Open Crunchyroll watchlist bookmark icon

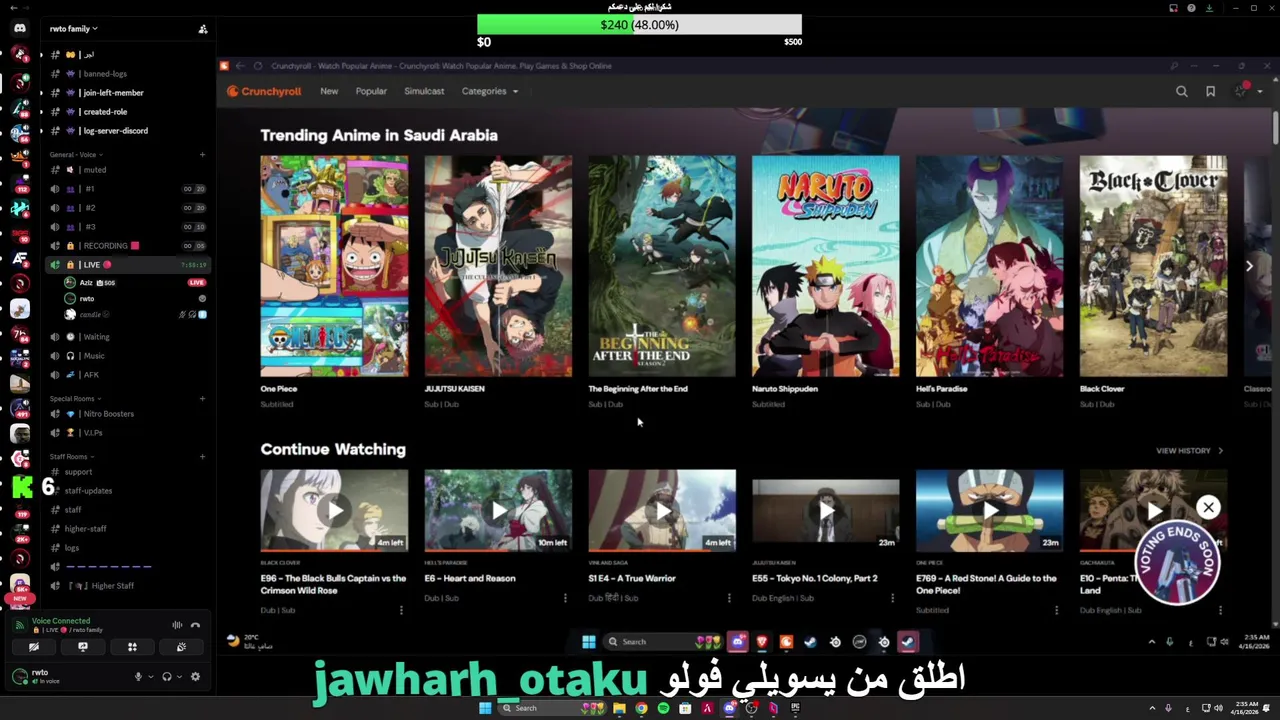pyautogui.click(x=1210, y=91)
